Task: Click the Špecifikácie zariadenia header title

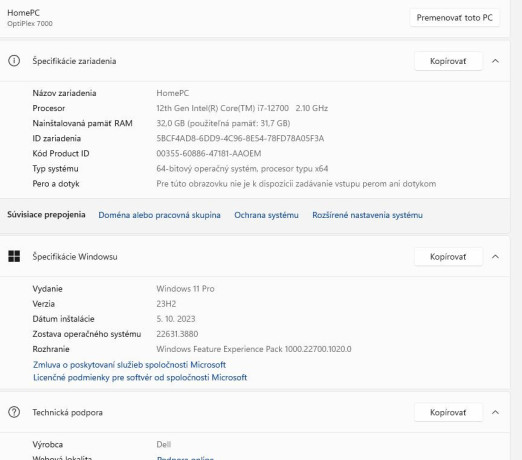Action: click(74, 61)
